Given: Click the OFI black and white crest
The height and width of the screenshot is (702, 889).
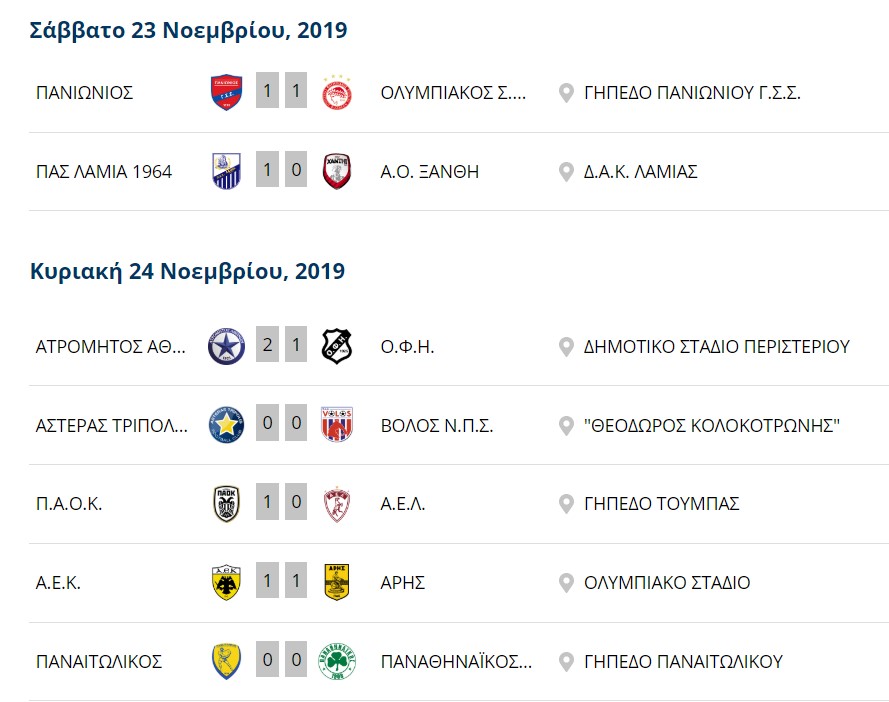Looking at the screenshot, I should pos(337,346).
